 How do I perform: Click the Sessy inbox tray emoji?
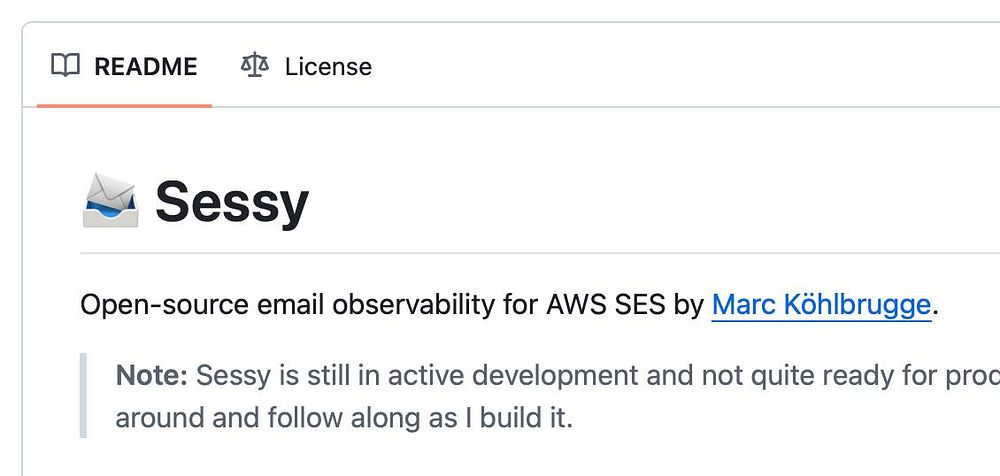[109, 201]
